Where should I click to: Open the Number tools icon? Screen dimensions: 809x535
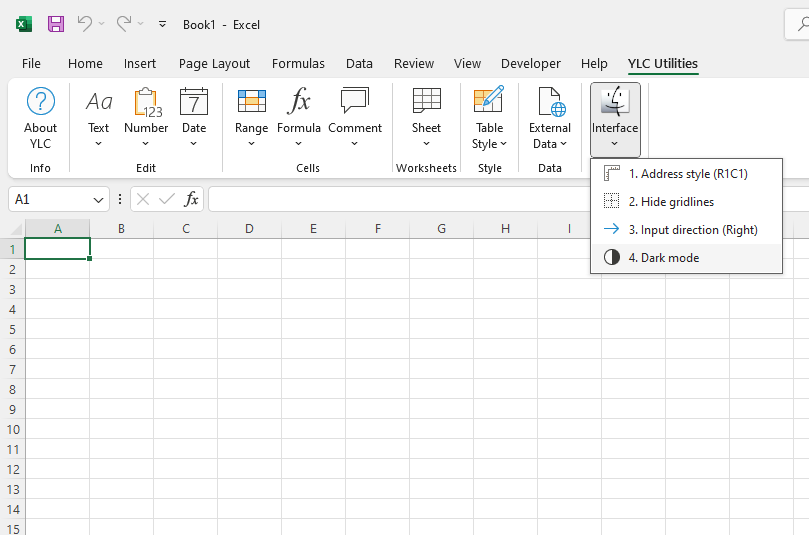tap(146, 102)
